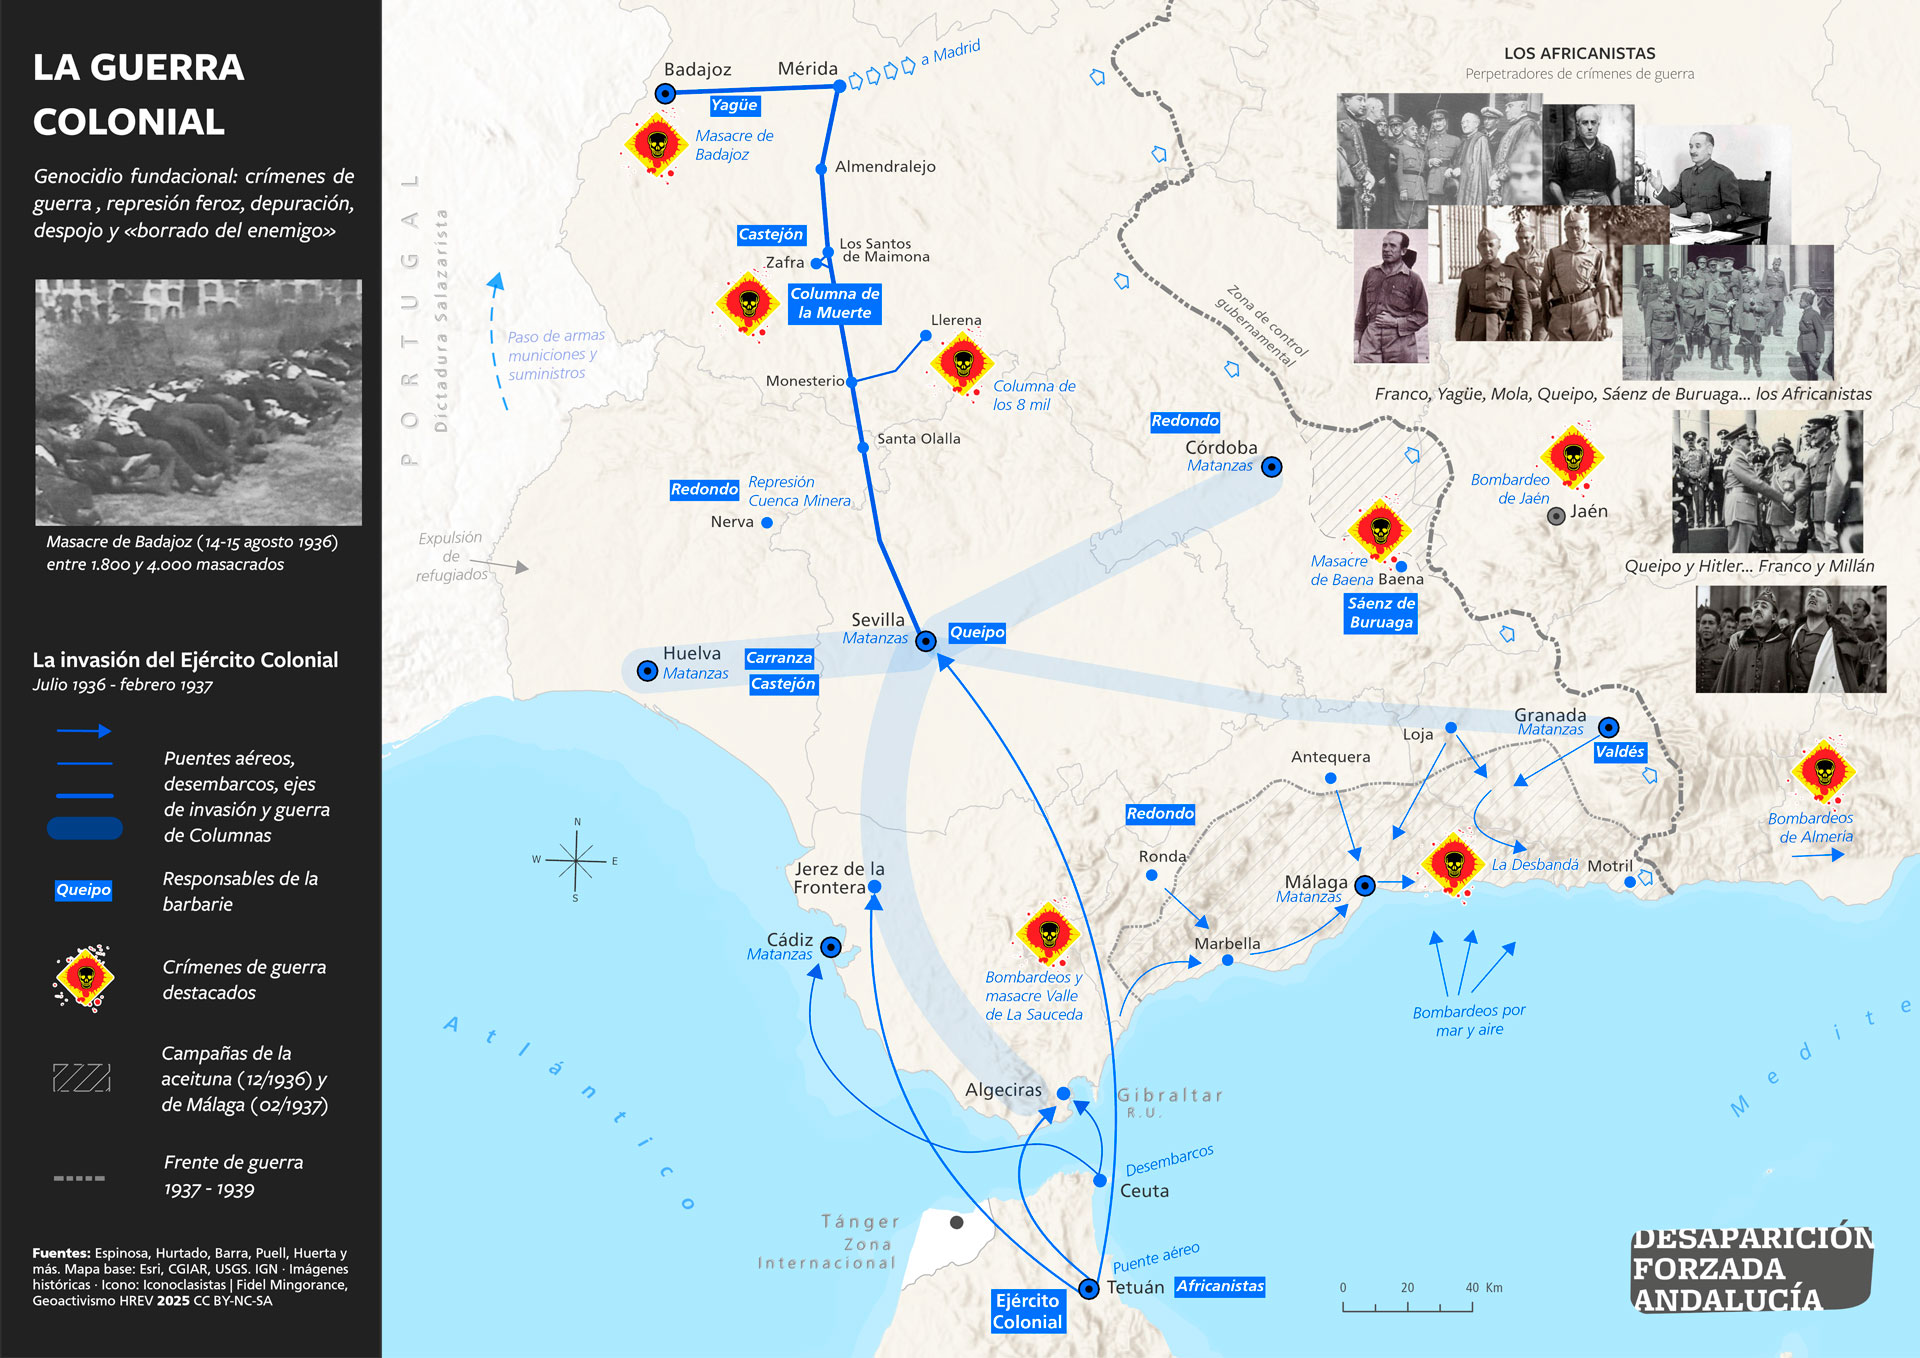The width and height of the screenshot is (1920, 1358).
Task: Click the grey Tánger marker dot
Action: tap(957, 1222)
